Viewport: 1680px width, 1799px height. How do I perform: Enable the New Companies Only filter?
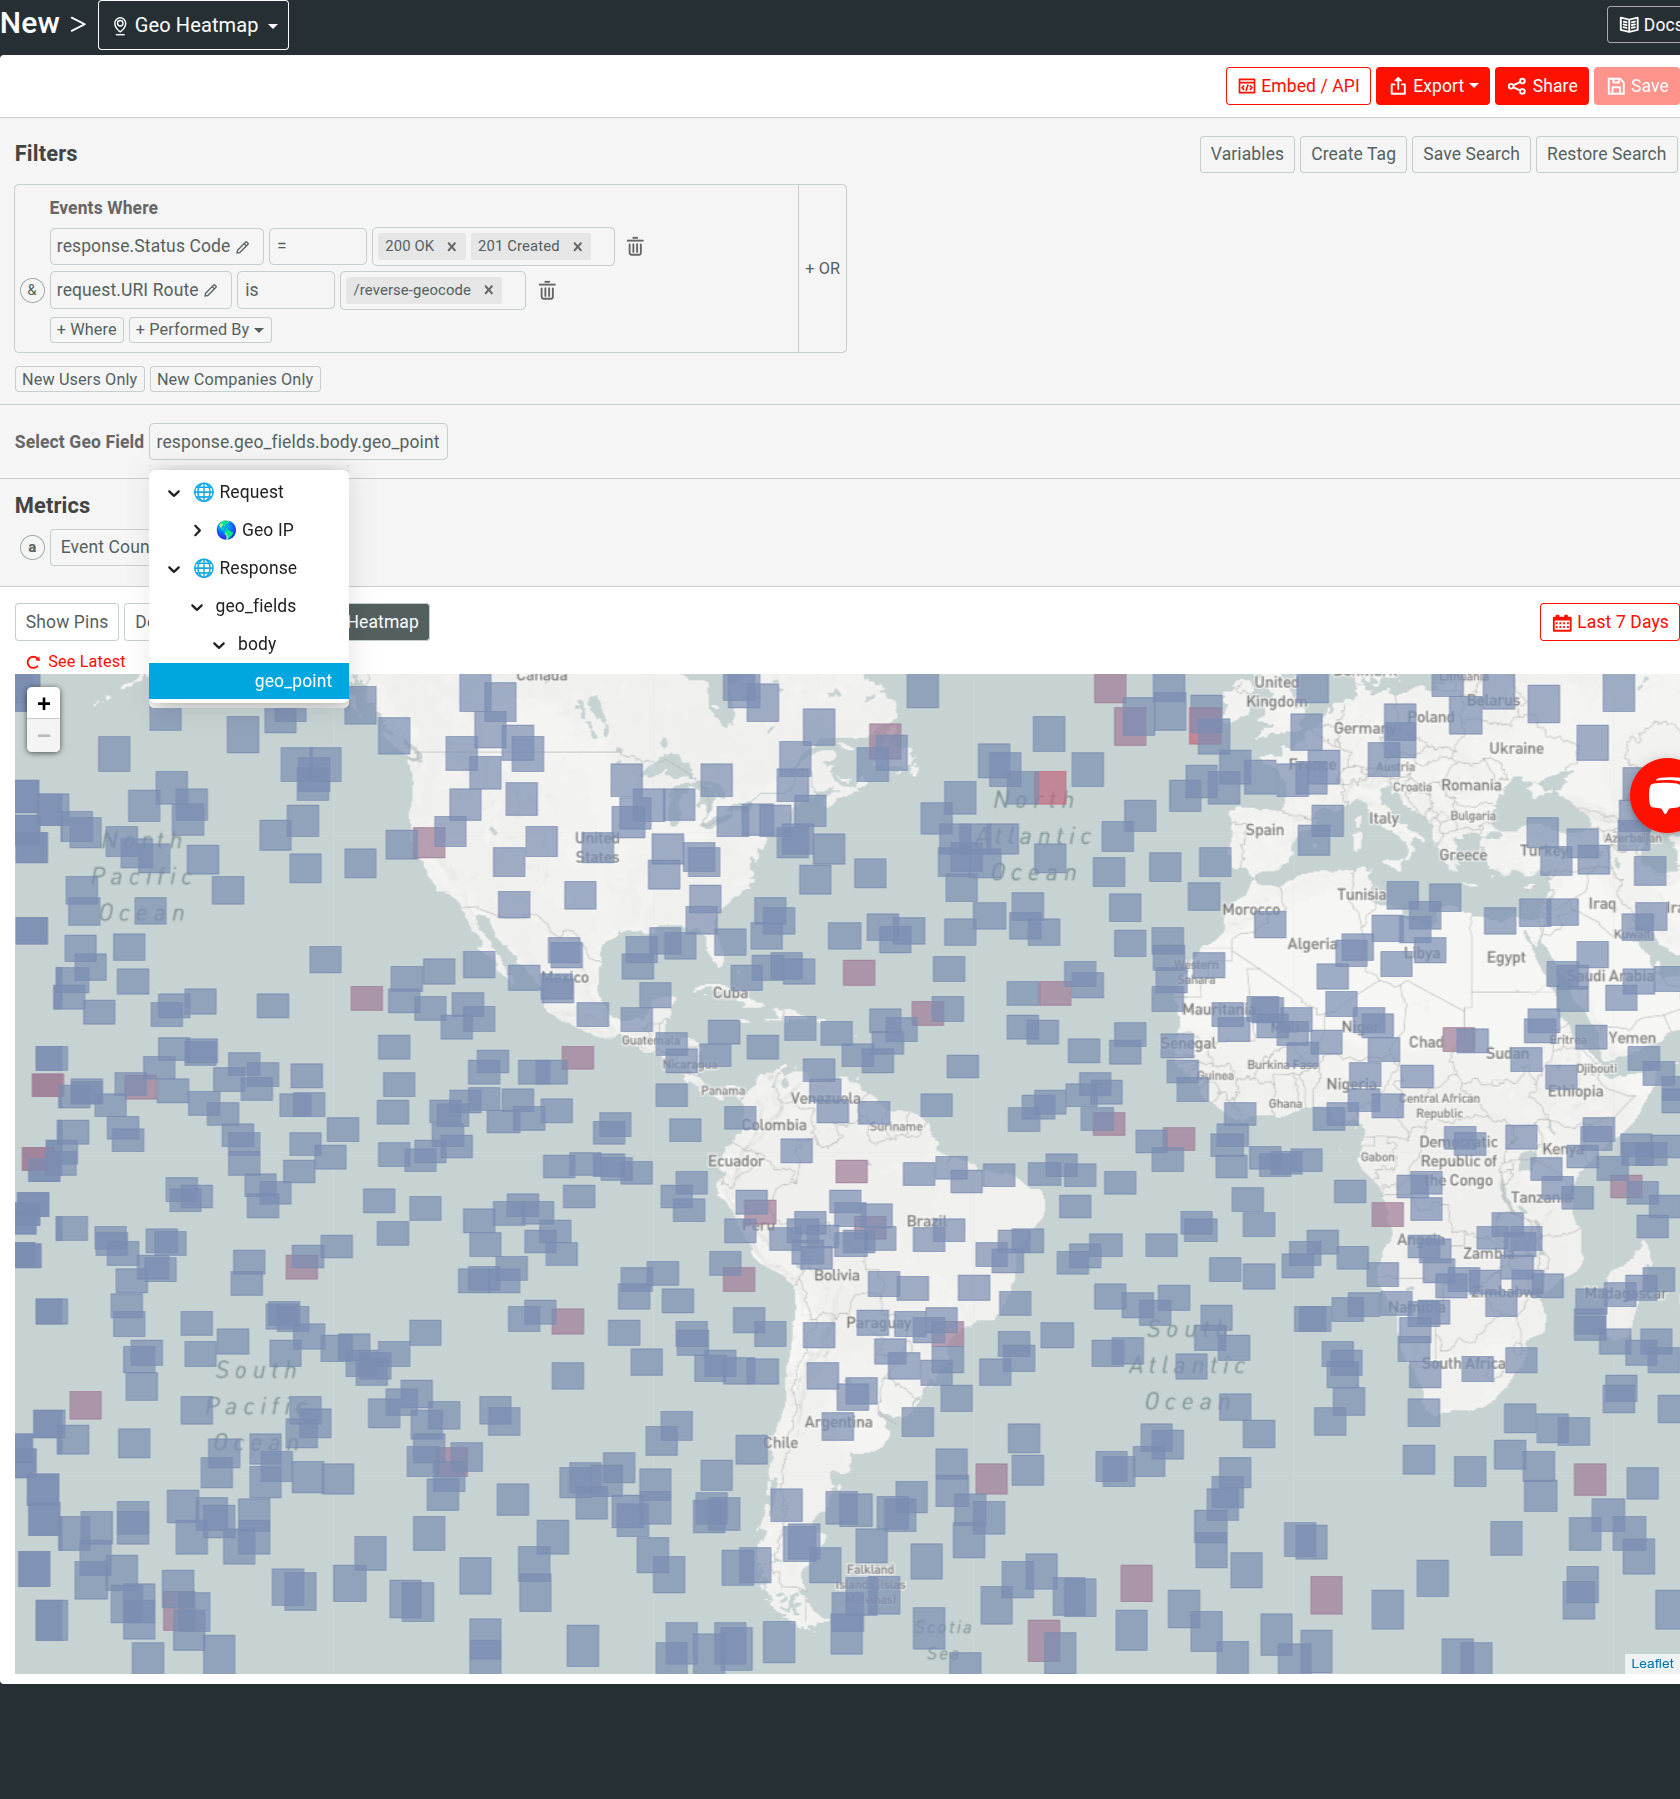pos(235,379)
